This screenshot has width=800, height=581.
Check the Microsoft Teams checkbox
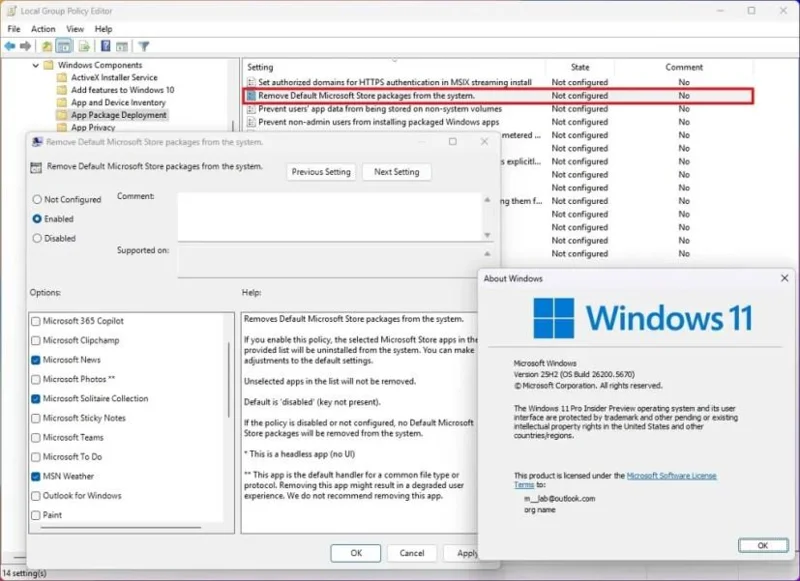pos(36,438)
